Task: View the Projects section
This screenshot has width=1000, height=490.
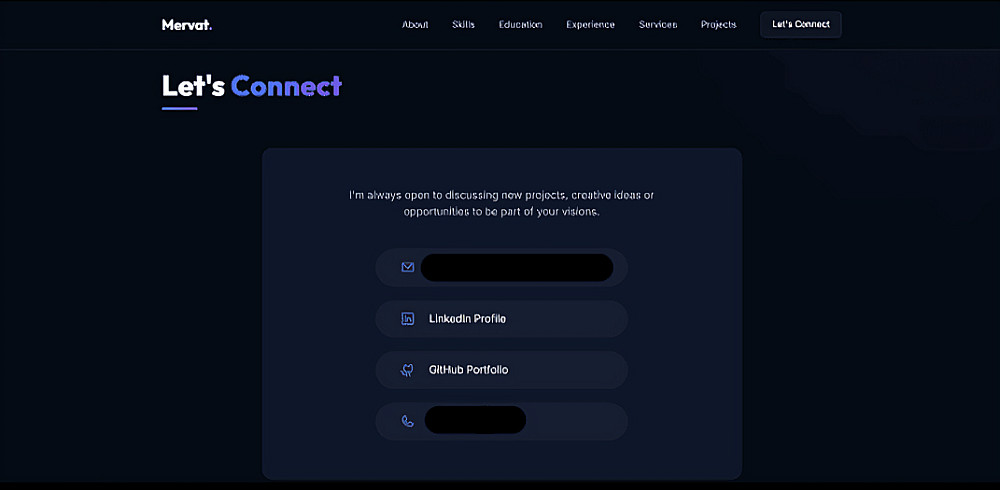Action: (718, 25)
